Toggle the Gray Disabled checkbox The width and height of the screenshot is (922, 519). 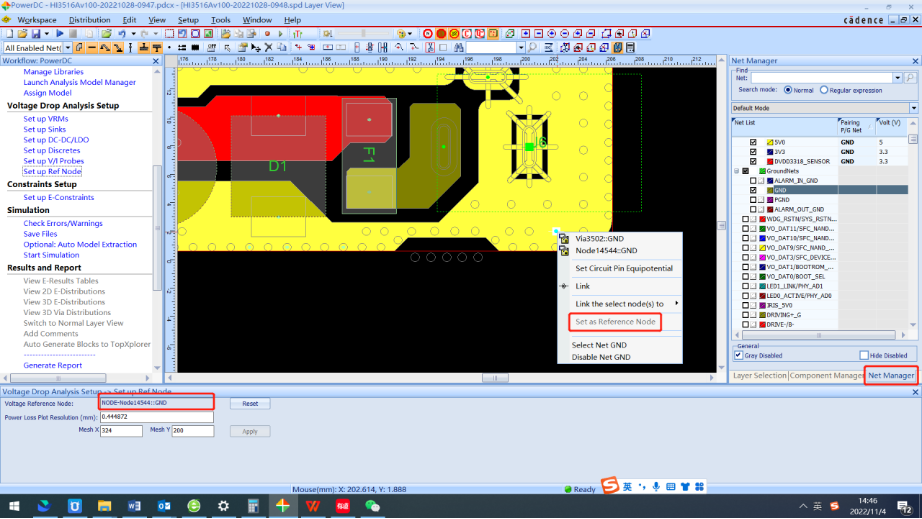pos(739,355)
